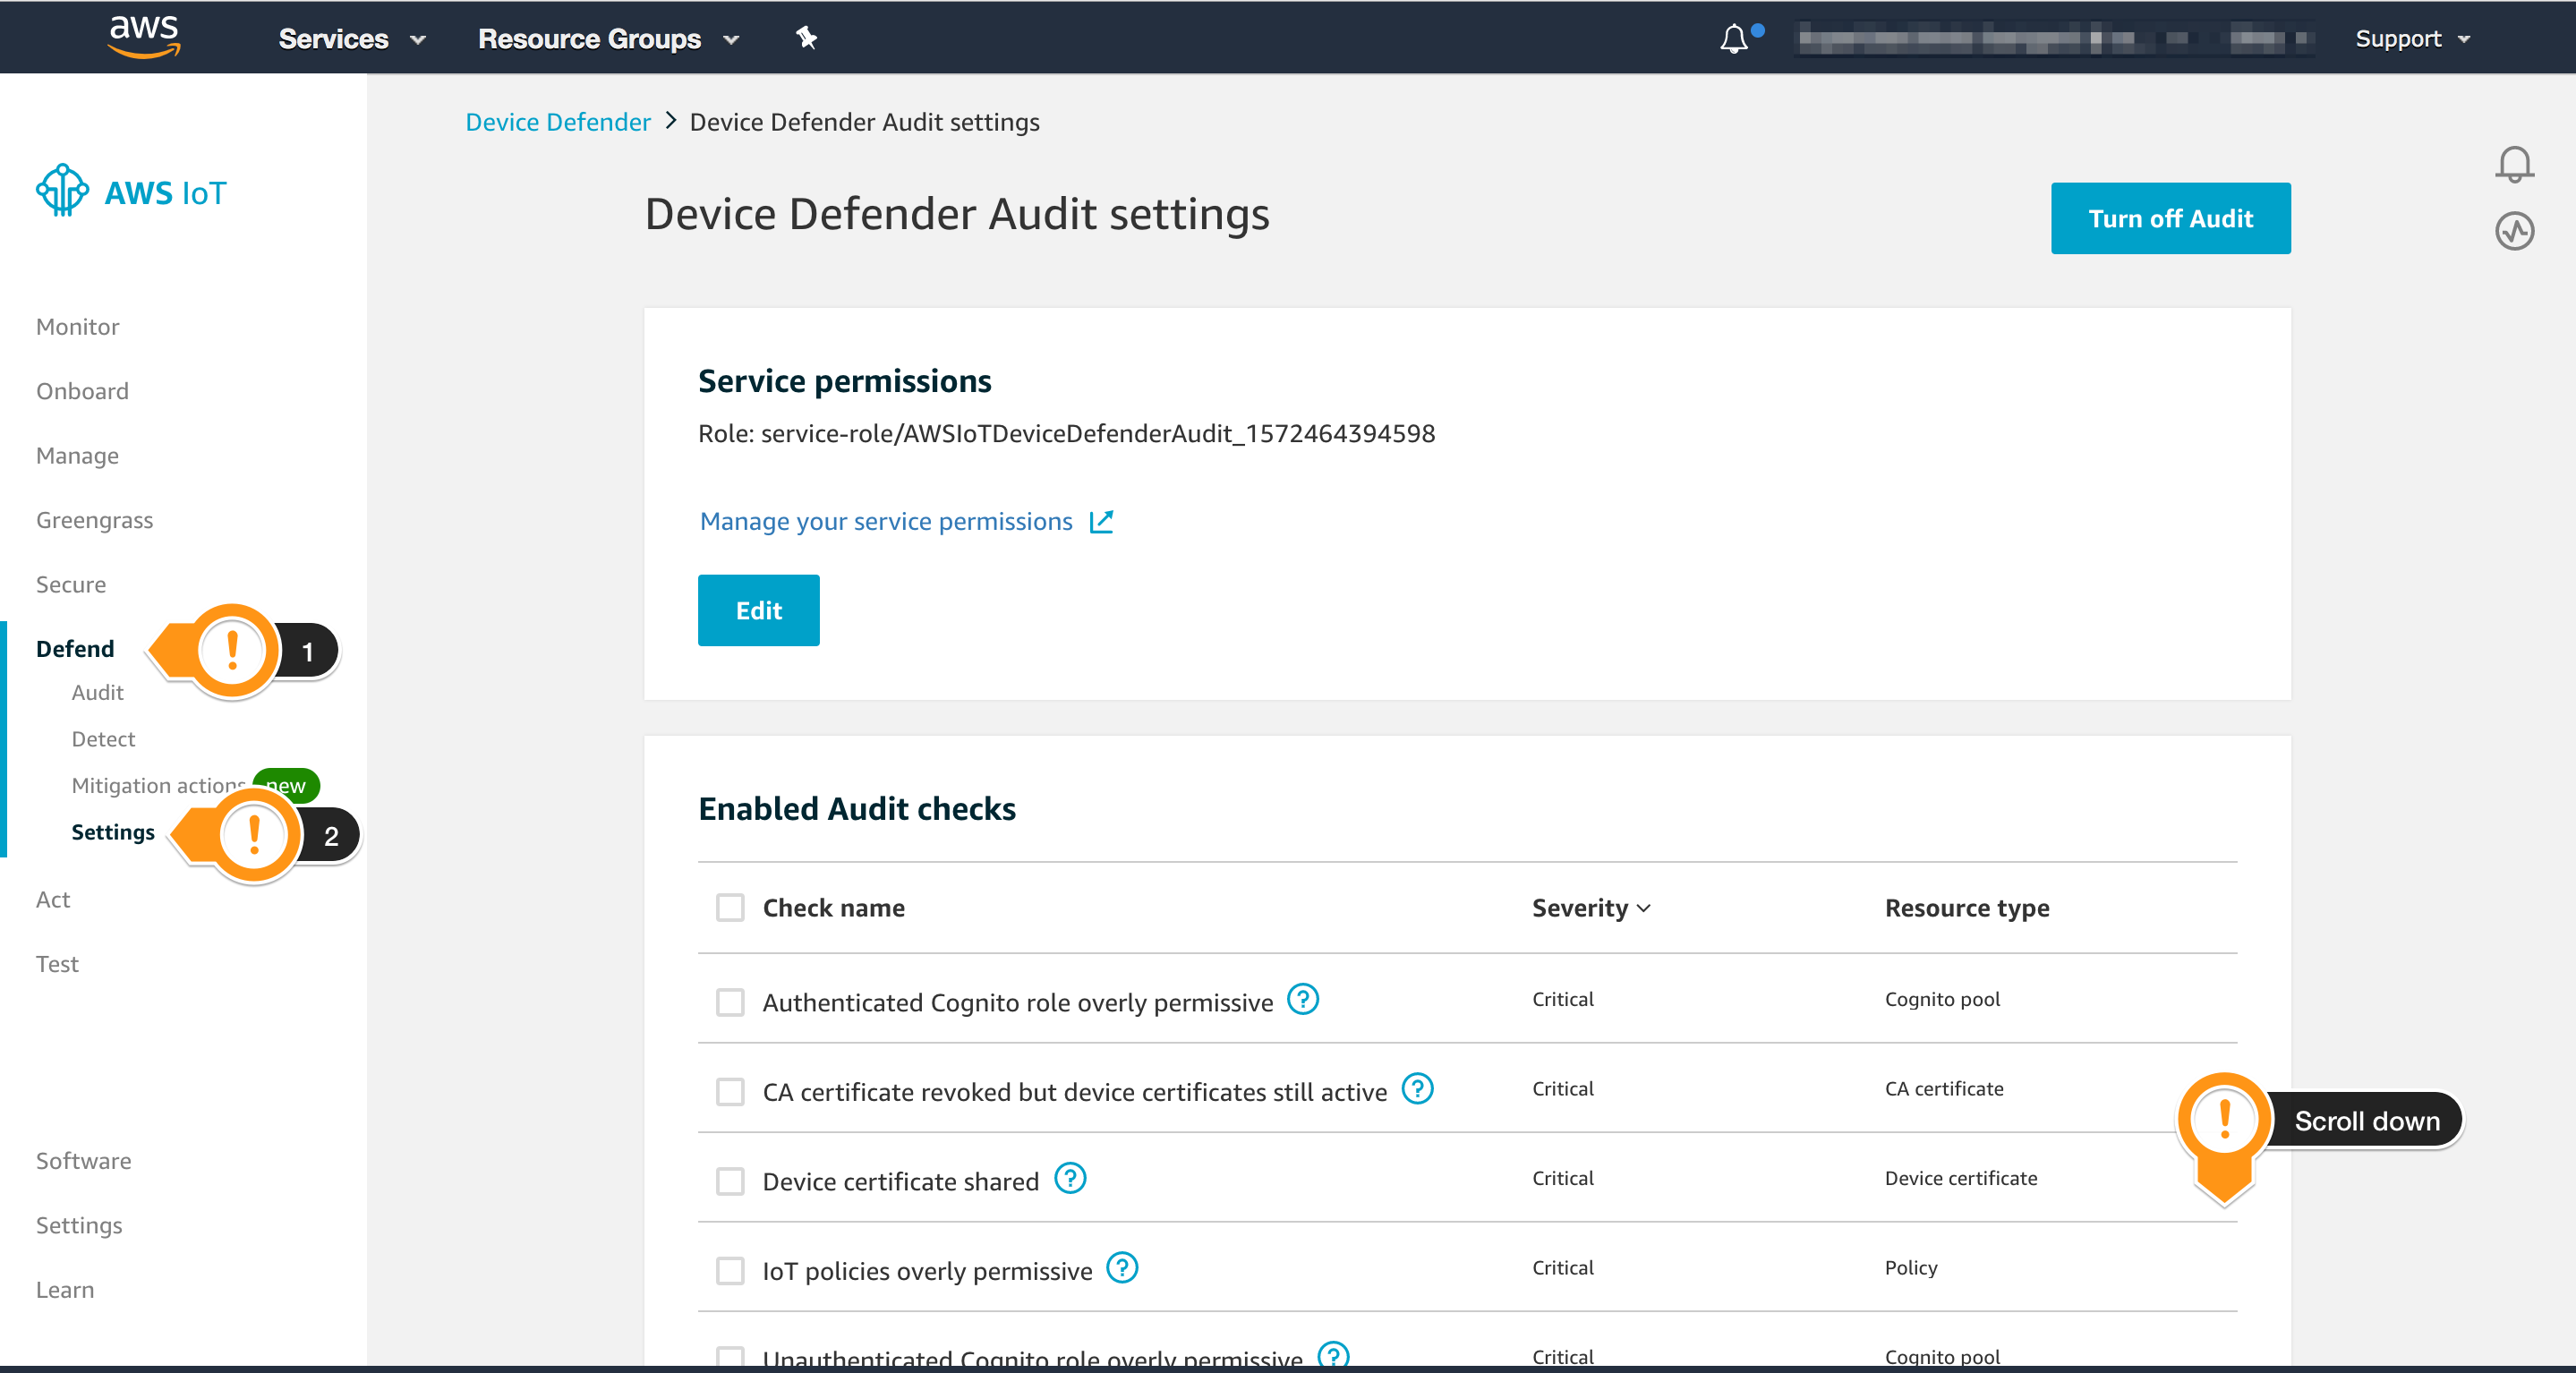Click the Resource type column header
The width and height of the screenshot is (2576, 1373).
tap(1967, 908)
